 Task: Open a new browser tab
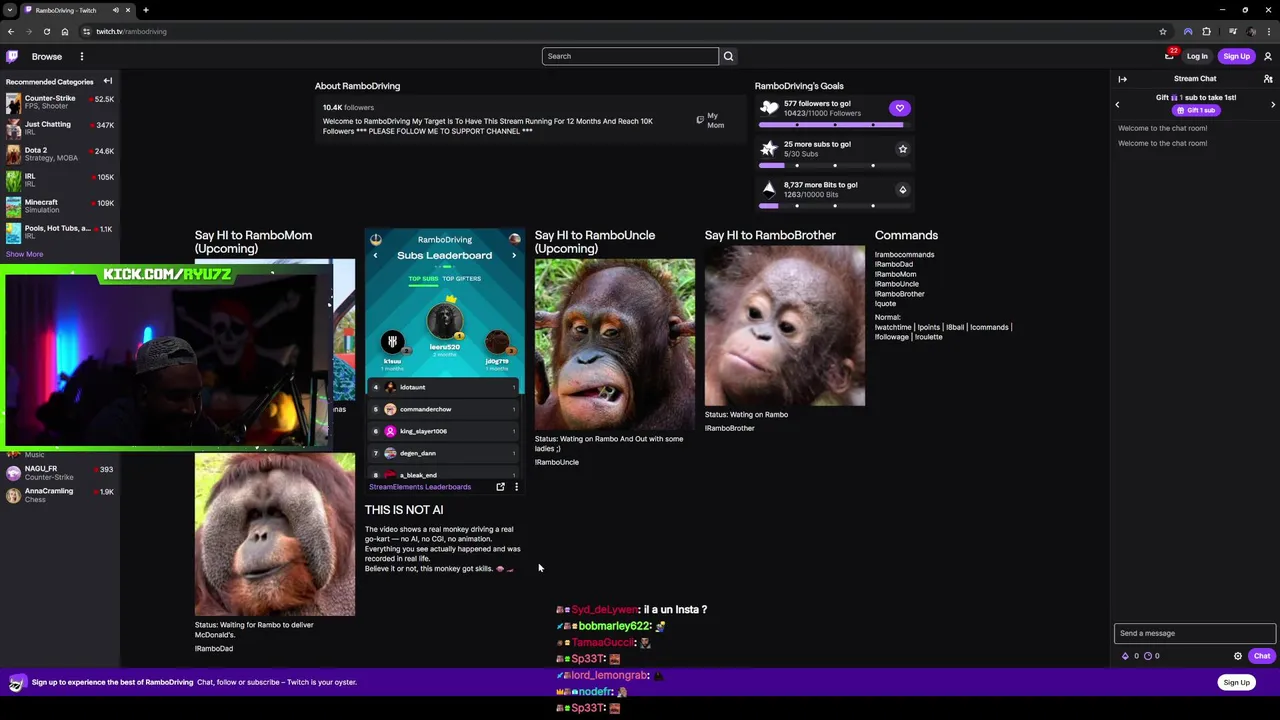click(x=145, y=10)
